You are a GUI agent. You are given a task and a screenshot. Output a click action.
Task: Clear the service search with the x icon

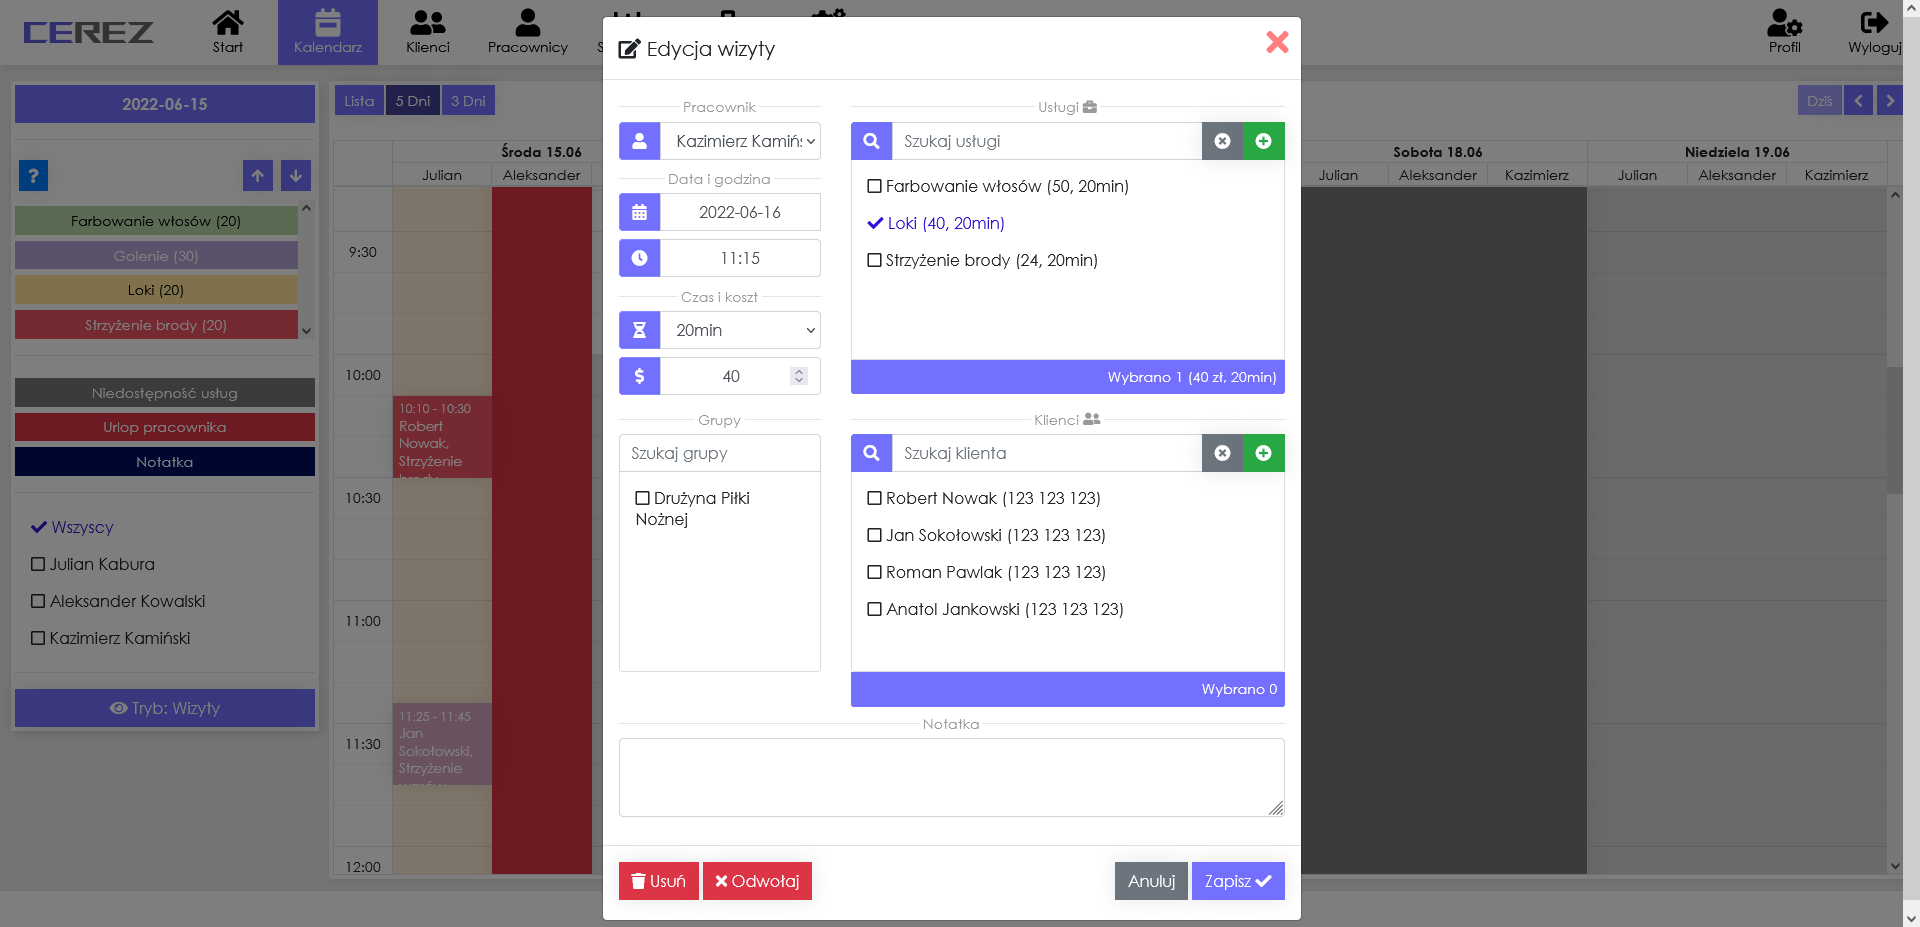(x=1222, y=141)
